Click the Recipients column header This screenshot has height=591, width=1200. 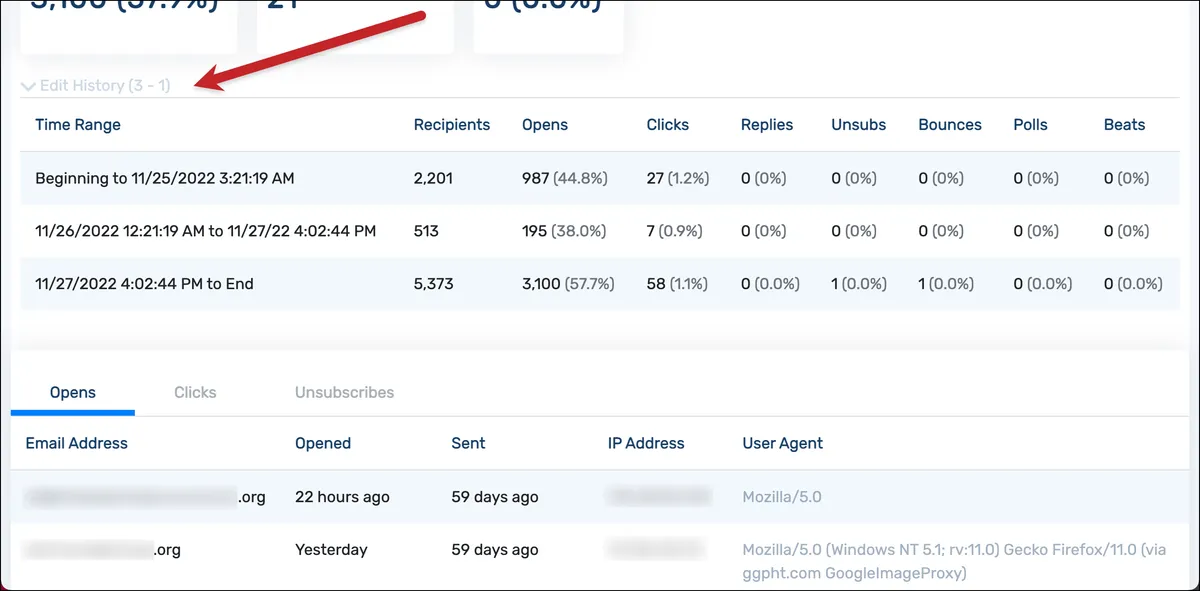coord(452,125)
